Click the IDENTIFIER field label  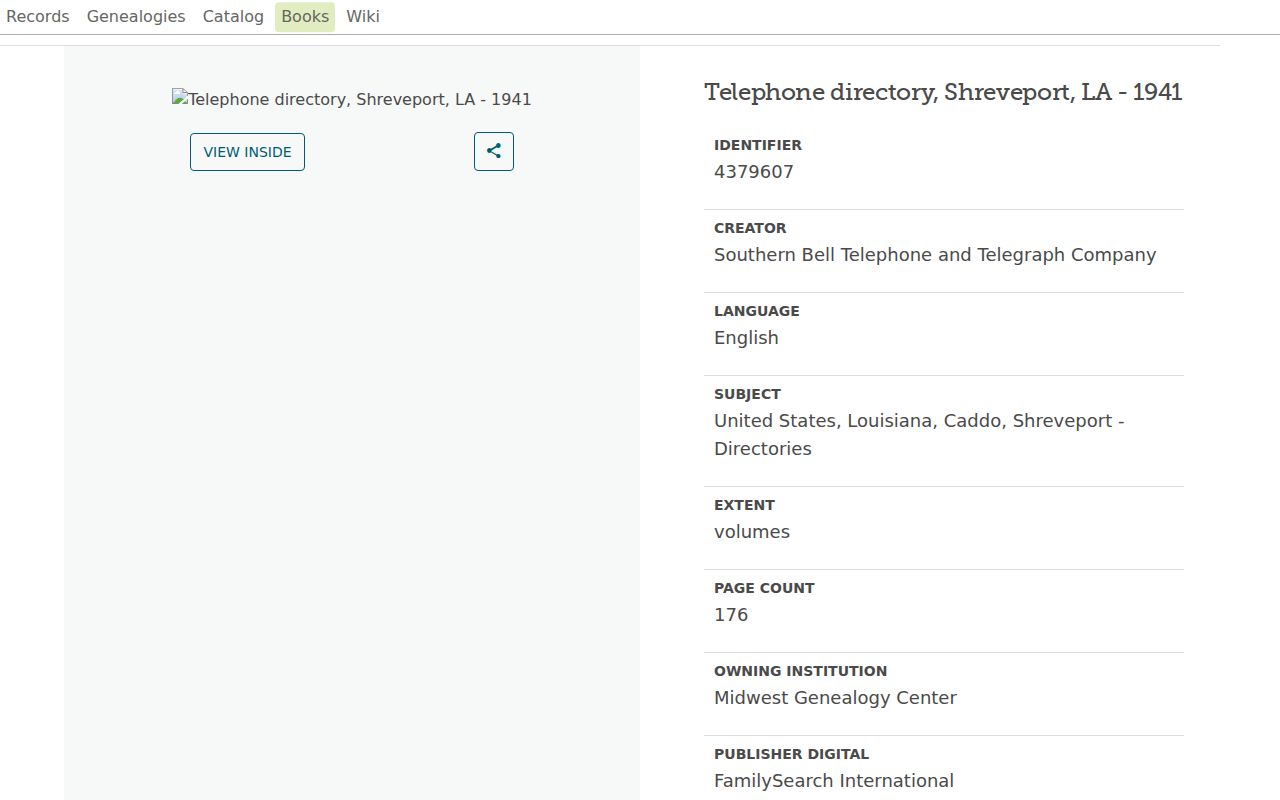758,145
